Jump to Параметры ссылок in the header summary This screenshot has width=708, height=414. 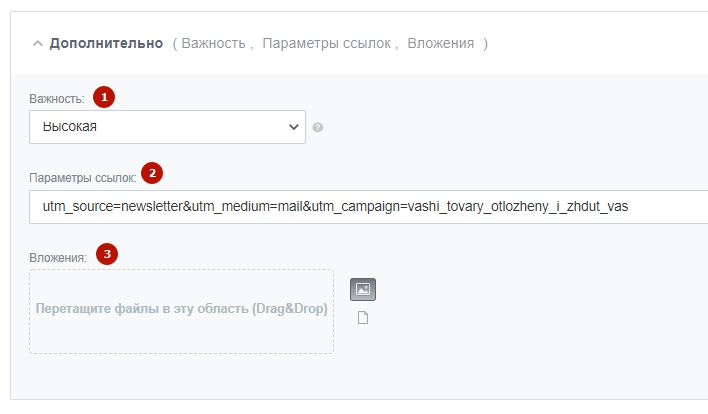[326, 43]
